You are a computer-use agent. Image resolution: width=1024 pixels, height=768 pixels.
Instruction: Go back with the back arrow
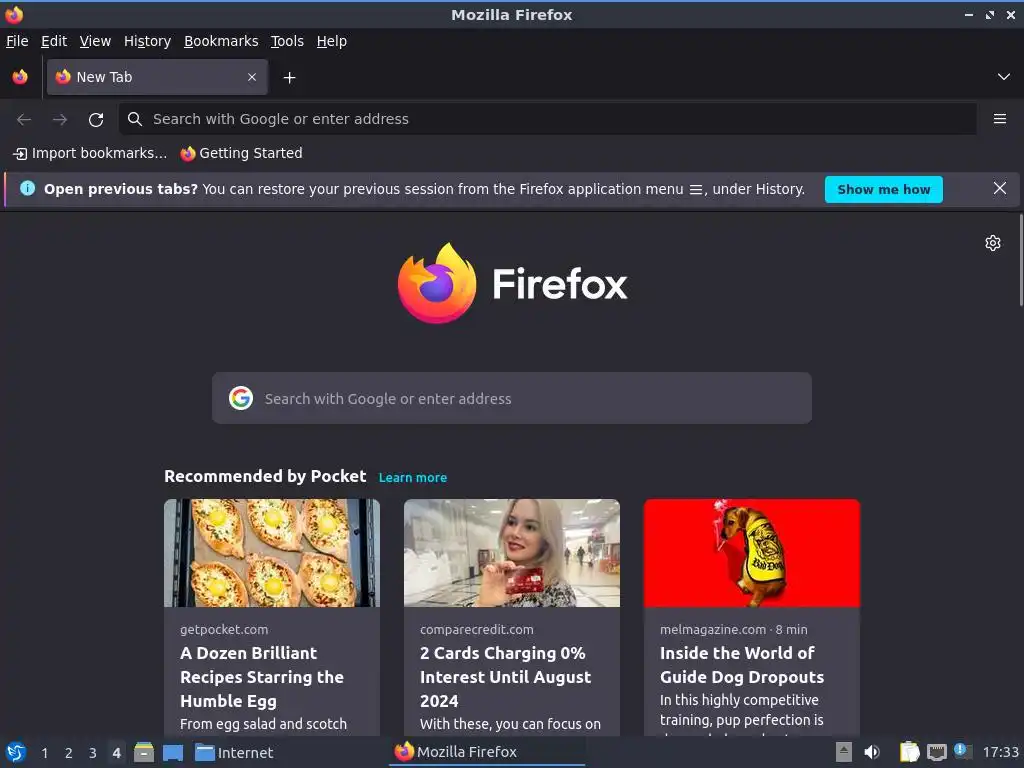24,120
